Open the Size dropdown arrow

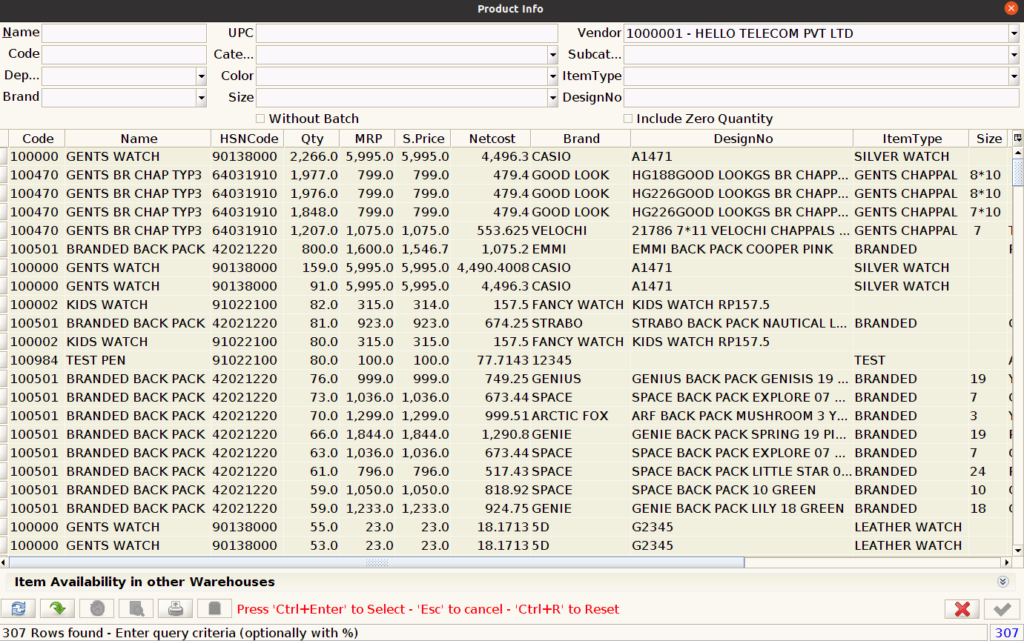tap(552, 98)
